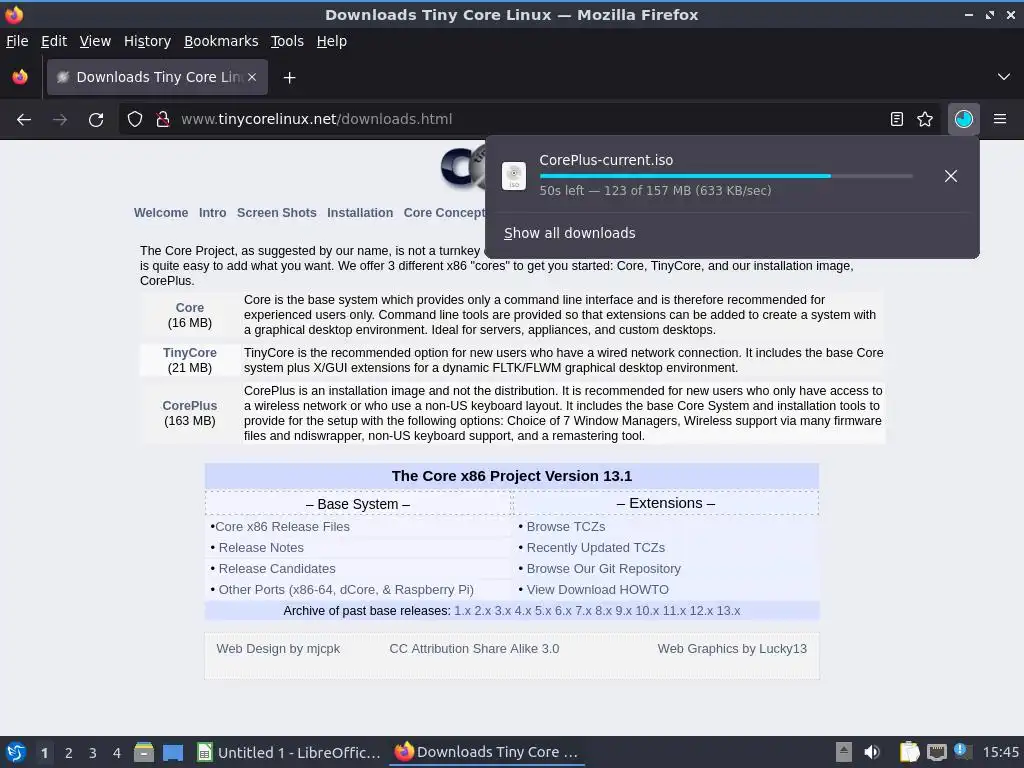The image size is (1024, 768).
Task: Open the 1.x archive release link
Action: tap(462, 611)
